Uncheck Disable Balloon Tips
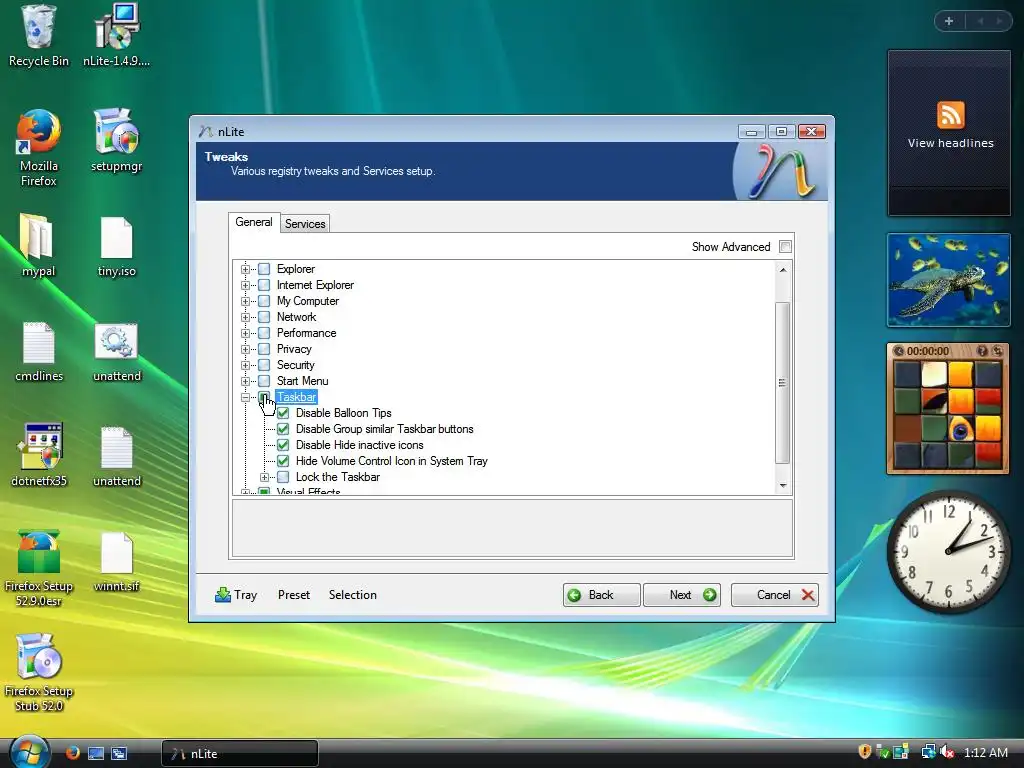 (x=283, y=413)
